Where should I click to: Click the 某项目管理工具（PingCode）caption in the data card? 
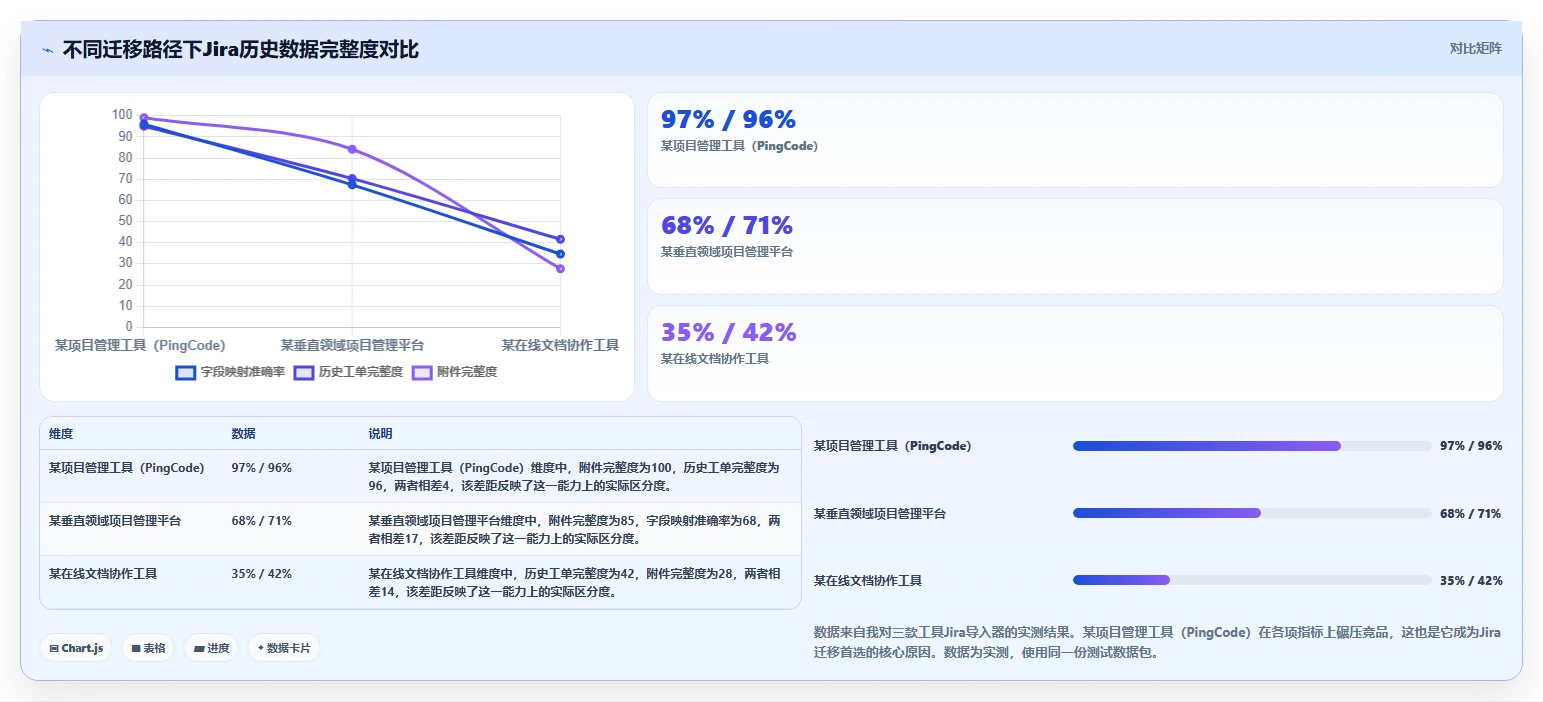[739, 145]
